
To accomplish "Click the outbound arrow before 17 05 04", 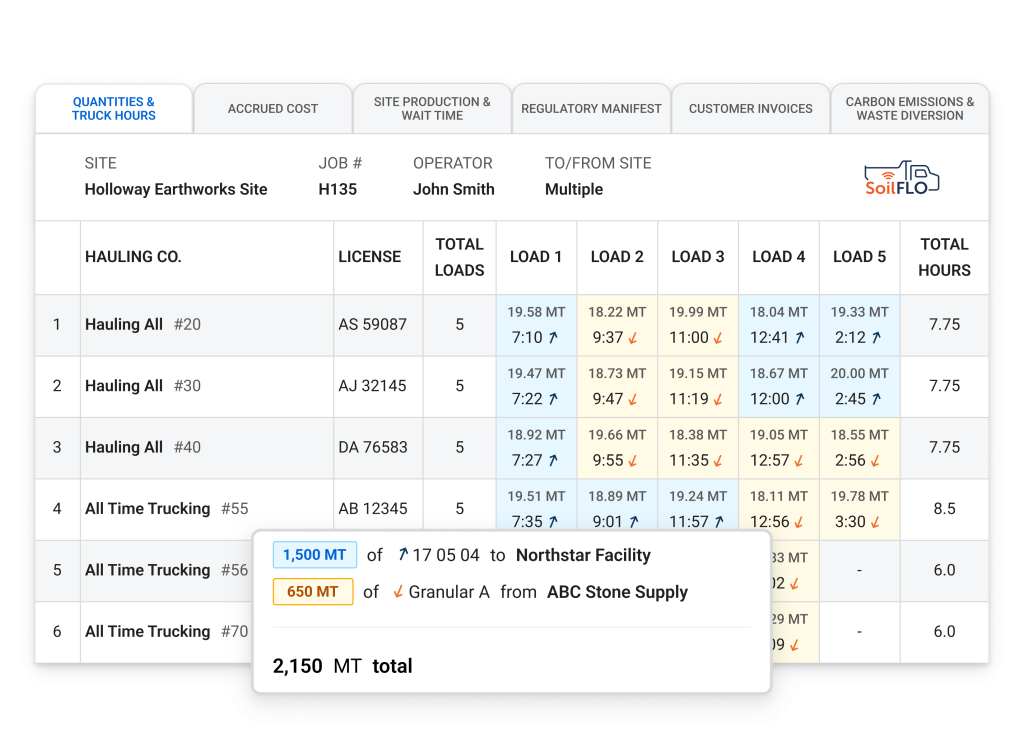I will 403,555.
